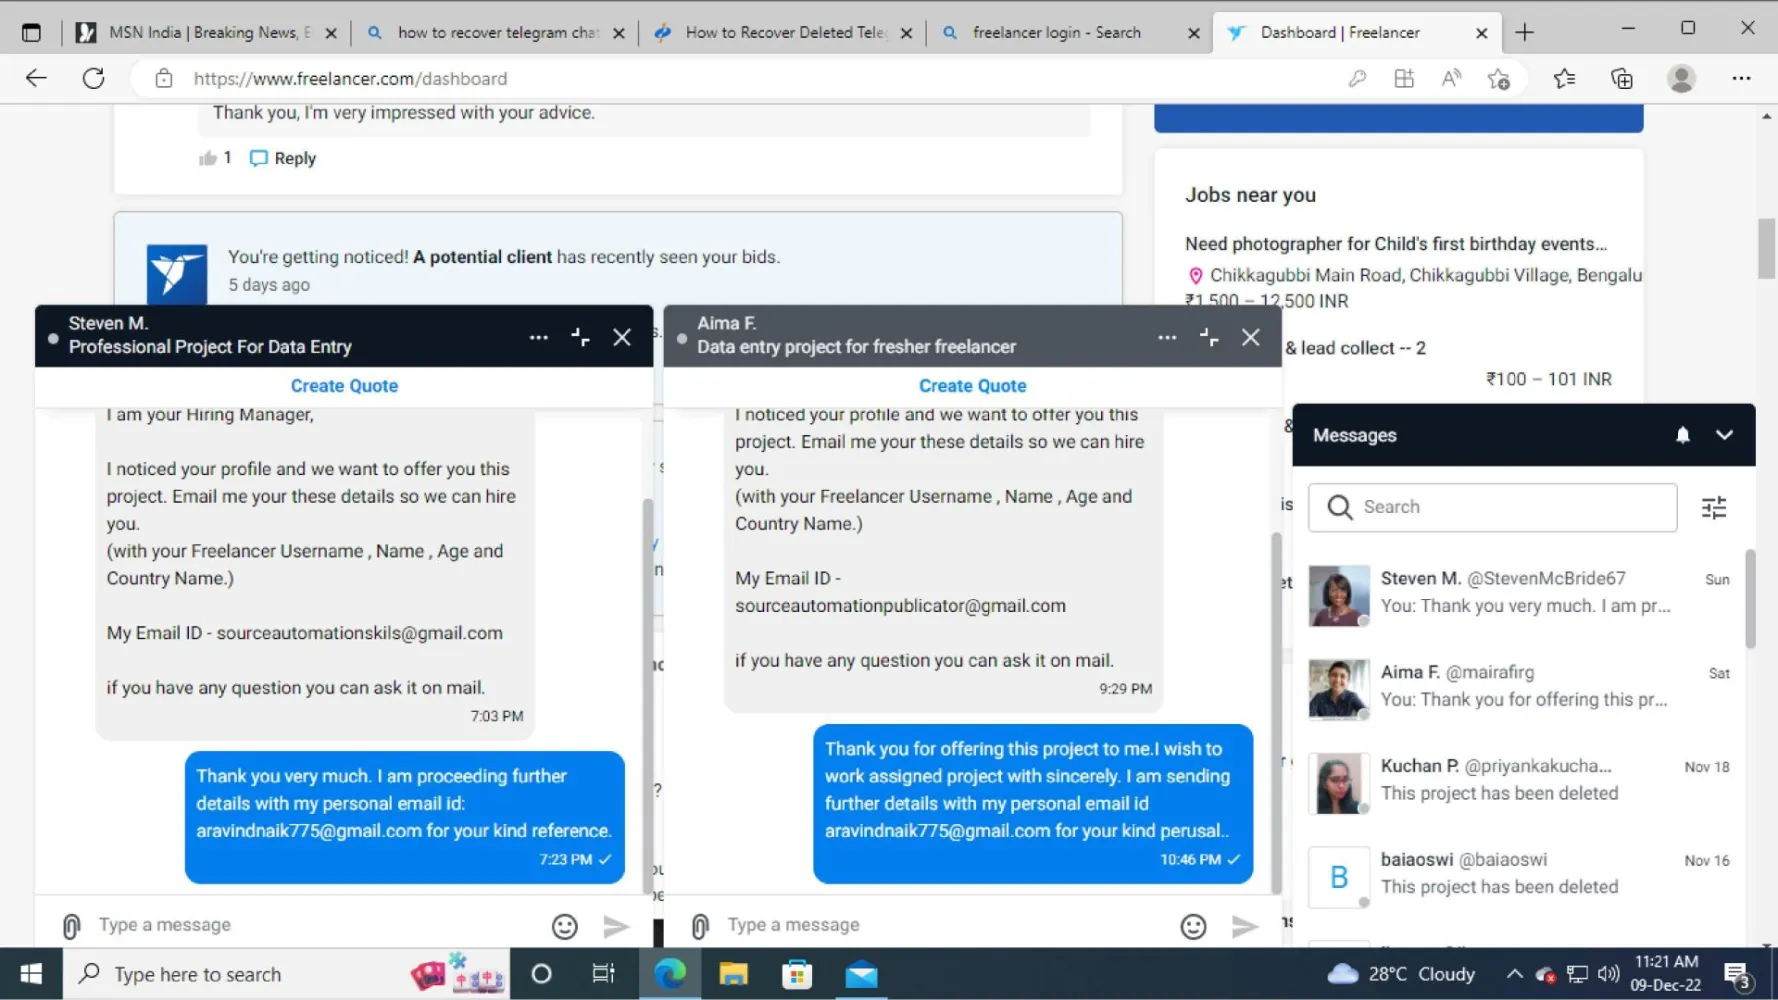The height and width of the screenshot is (1000, 1778).
Task: Open emoji picker in Aima F. chat
Action: 1193,926
